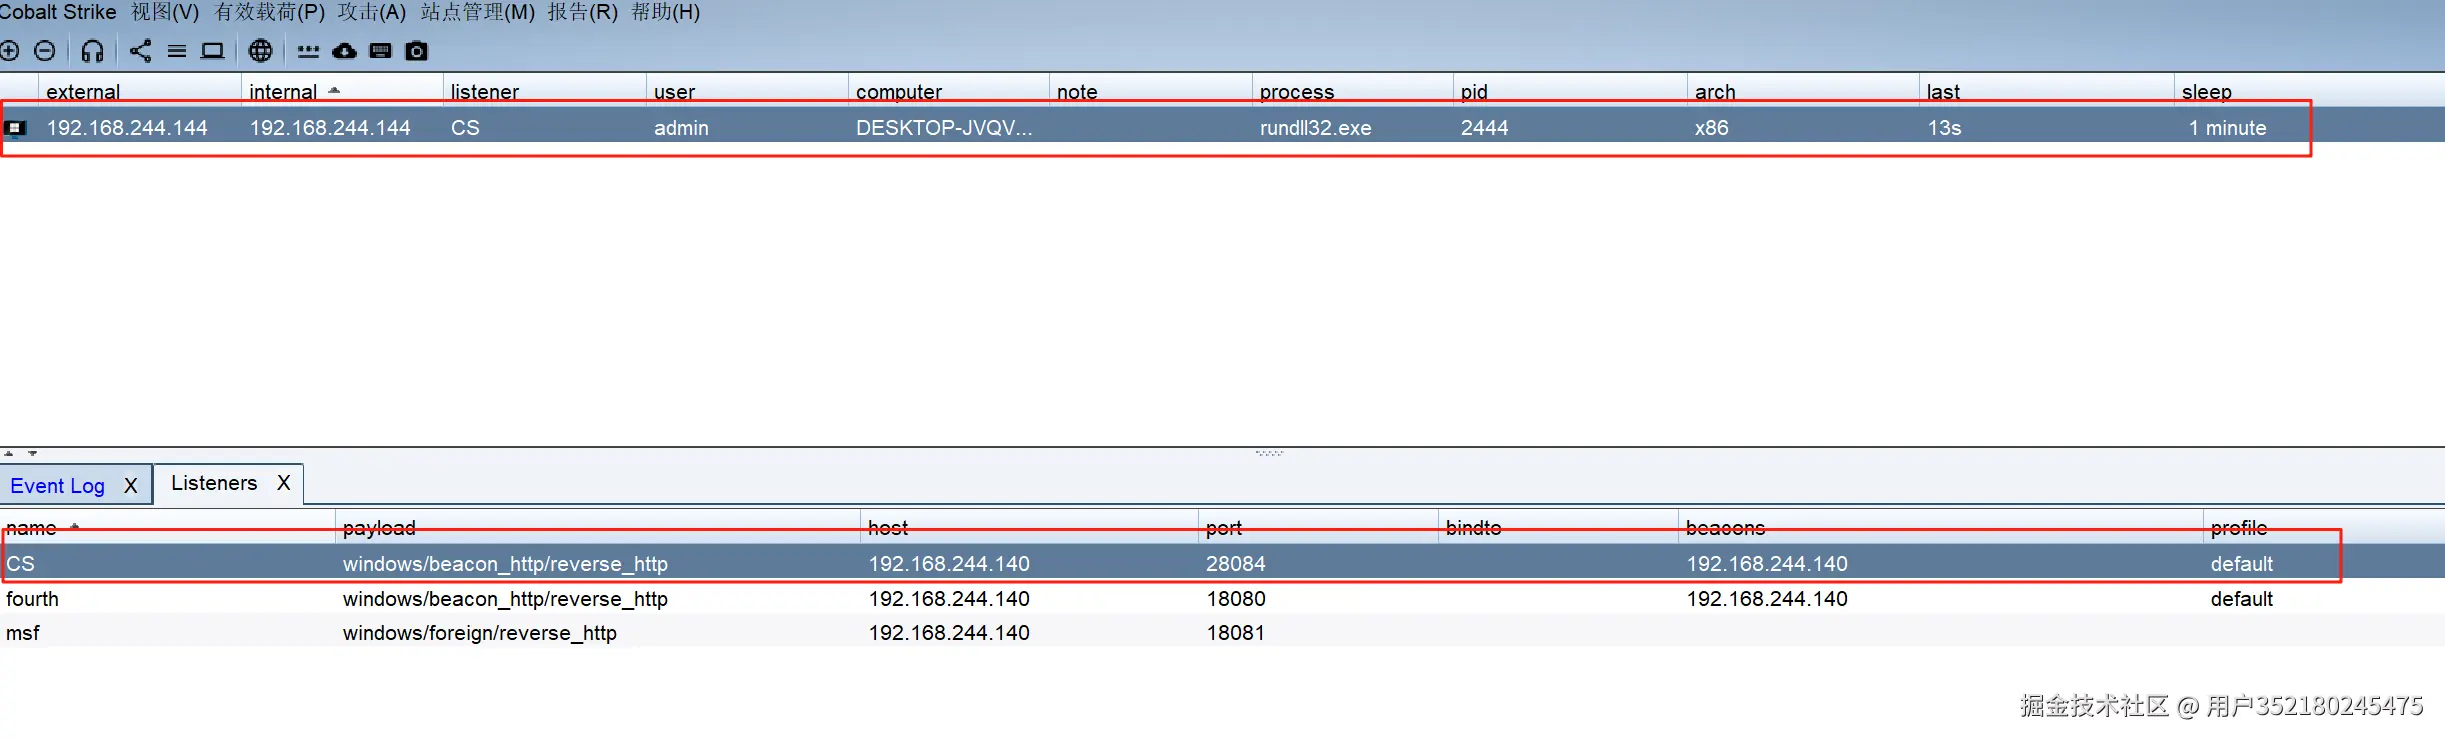Click computer name DESKTOP-JVQV...
Screen dimensions: 2445x741
pyautogui.click(x=944, y=128)
